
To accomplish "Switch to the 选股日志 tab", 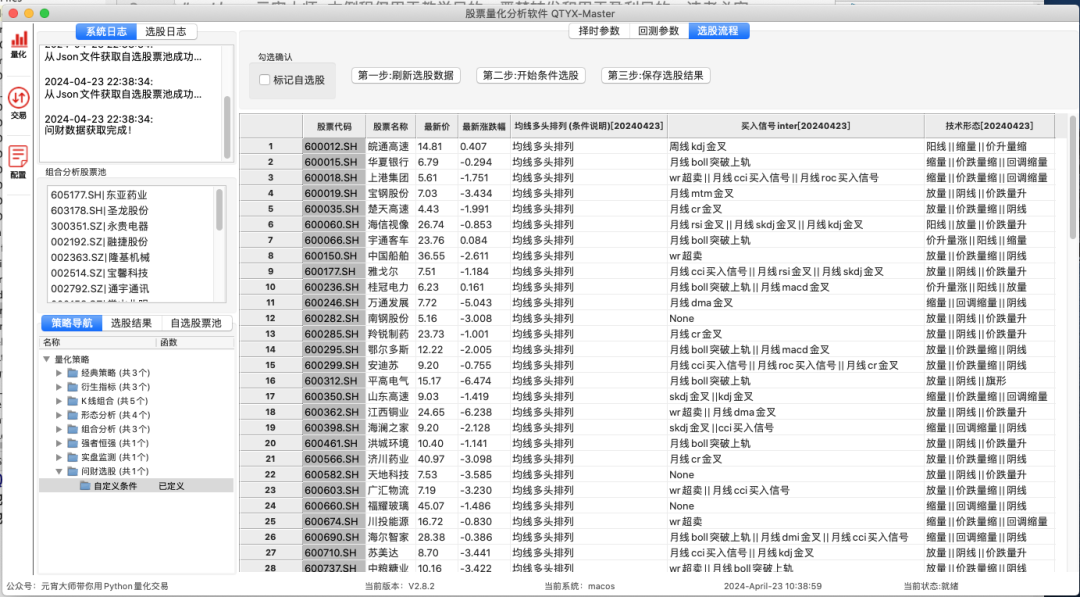I will click(x=166, y=32).
